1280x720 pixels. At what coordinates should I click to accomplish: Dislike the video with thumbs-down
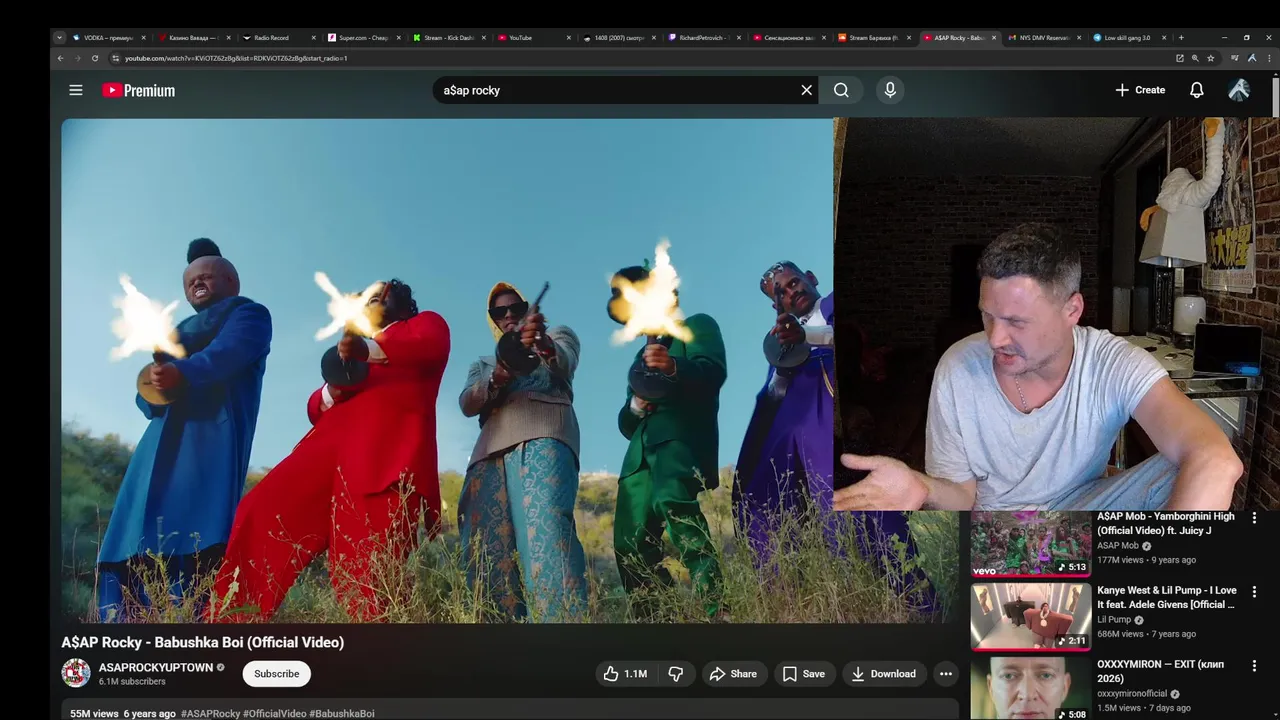[676, 674]
